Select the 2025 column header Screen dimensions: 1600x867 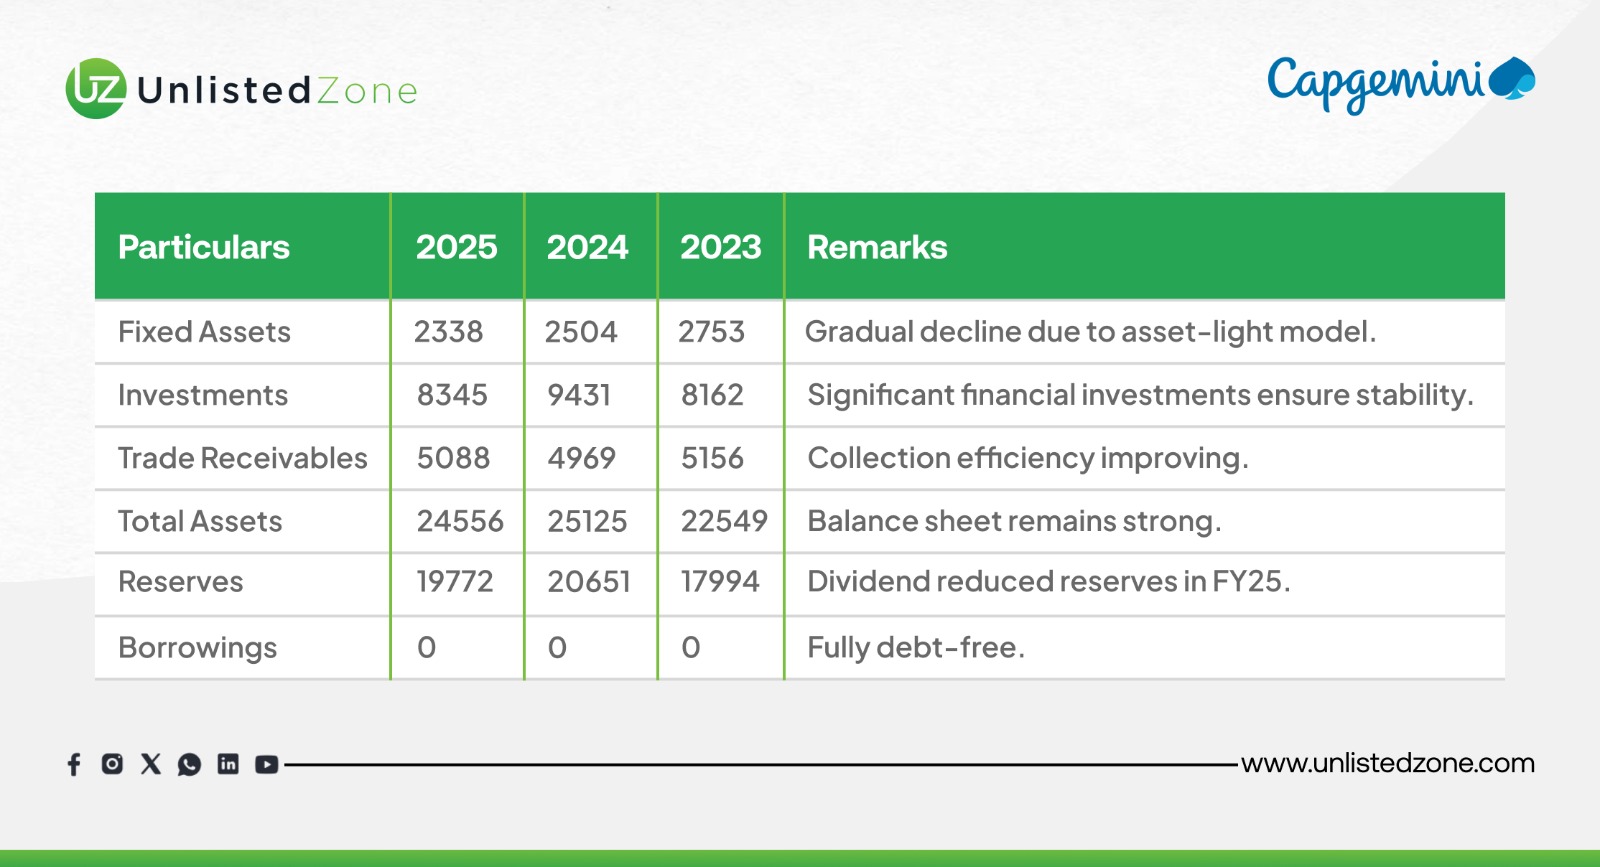456,247
